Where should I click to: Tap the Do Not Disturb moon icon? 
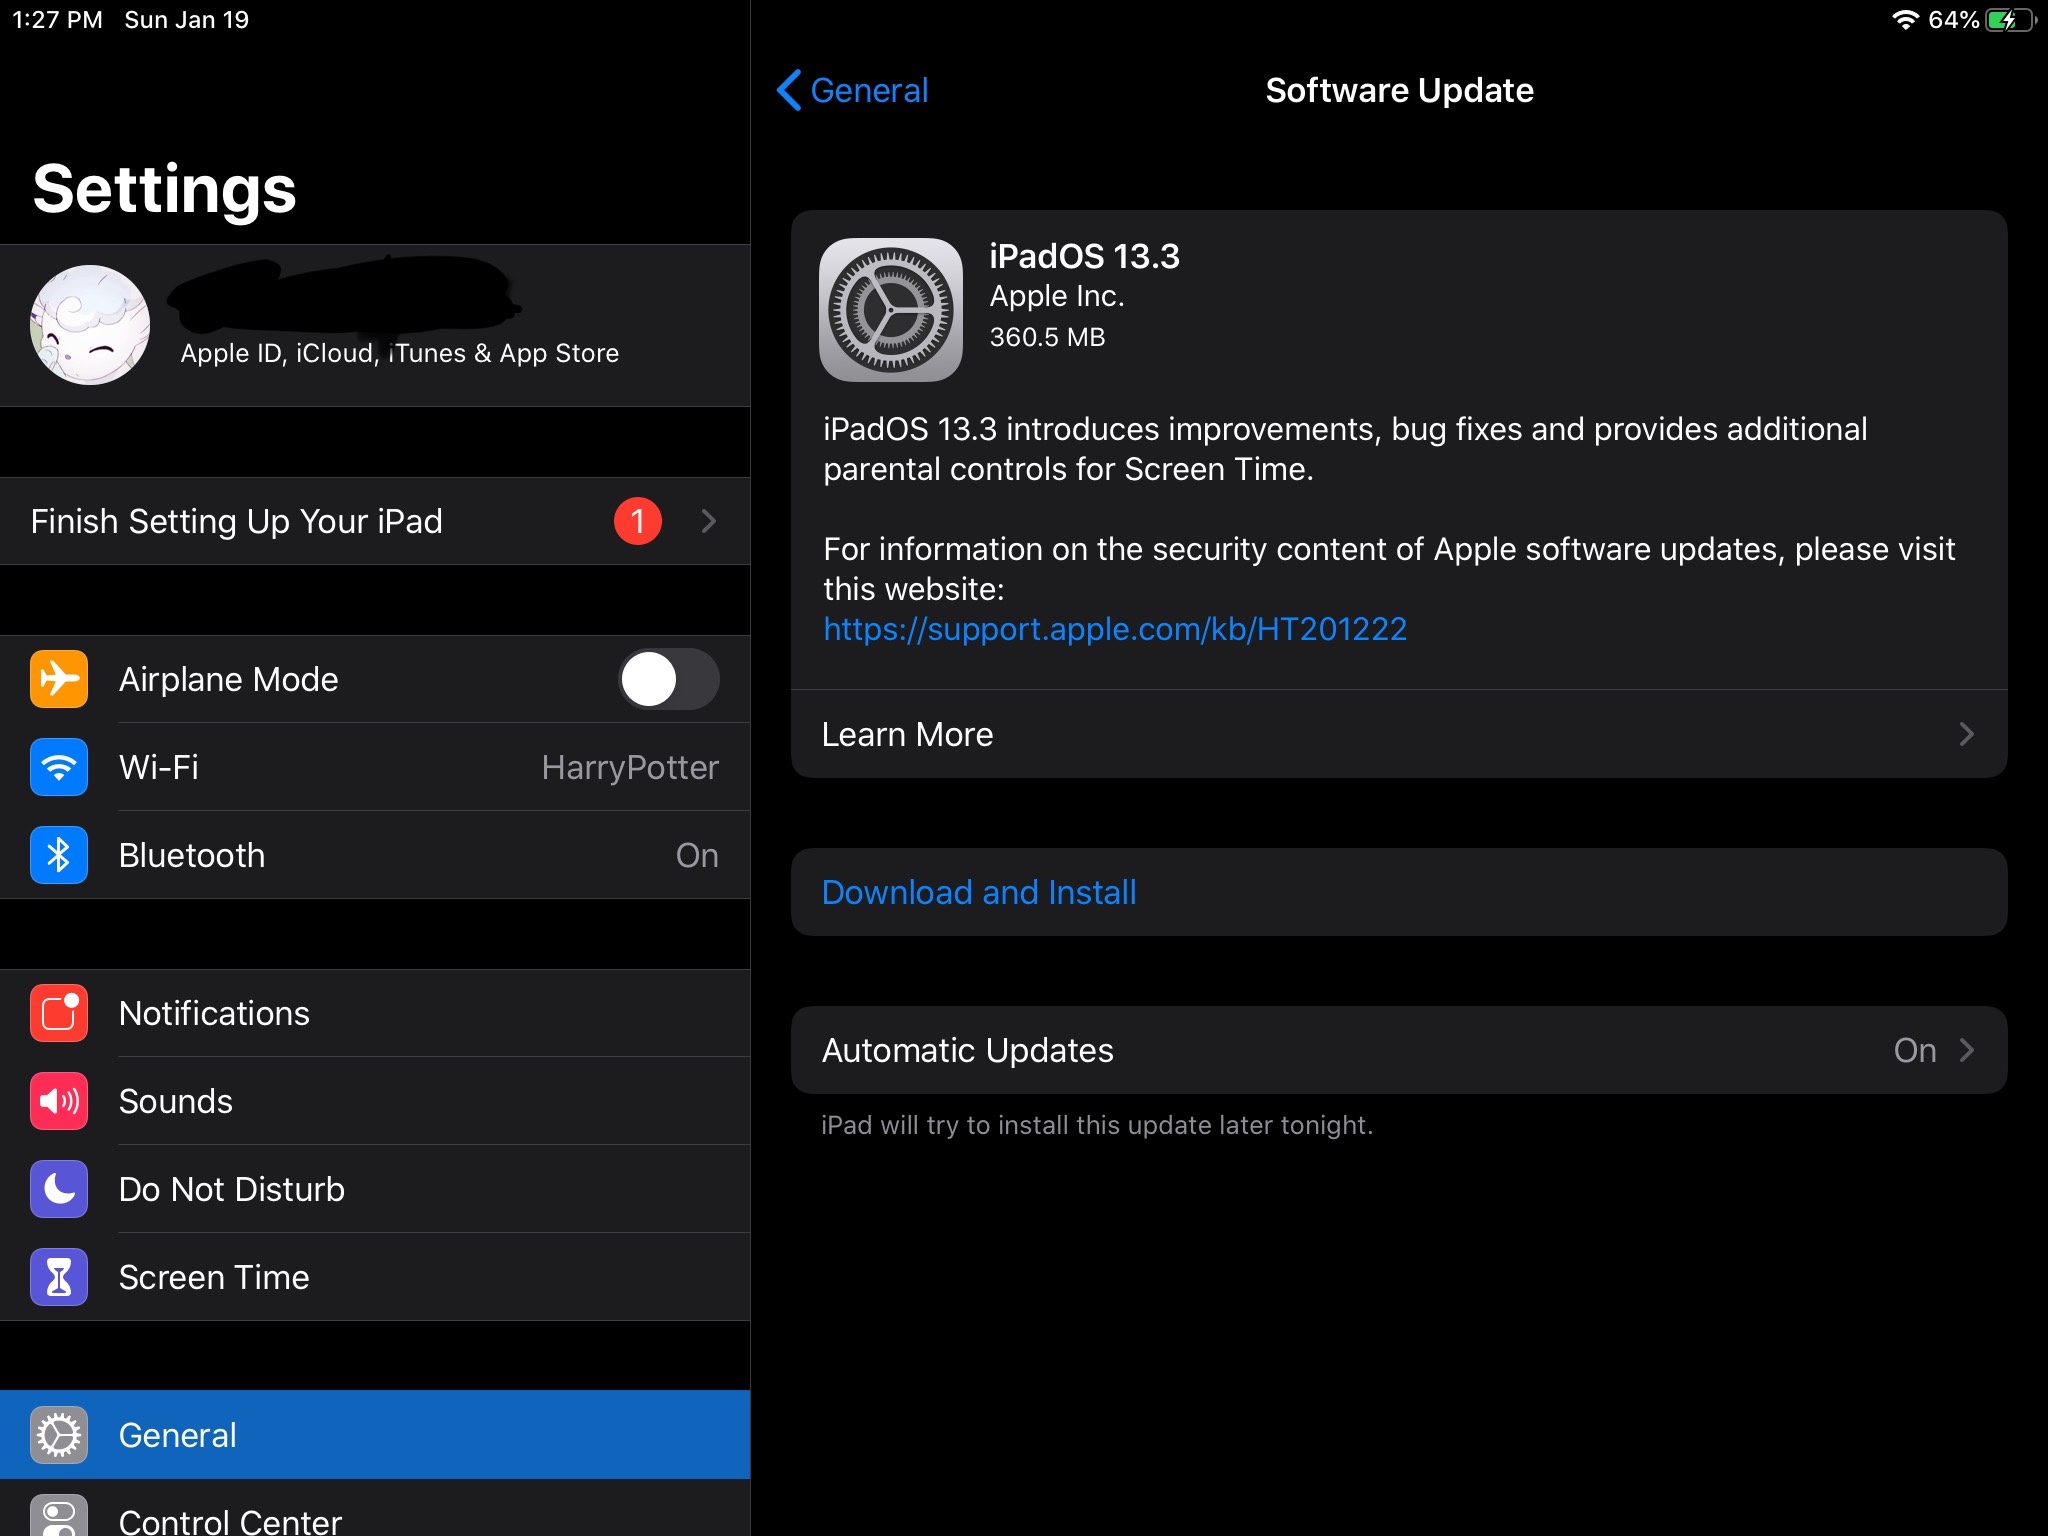coord(56,1189)
